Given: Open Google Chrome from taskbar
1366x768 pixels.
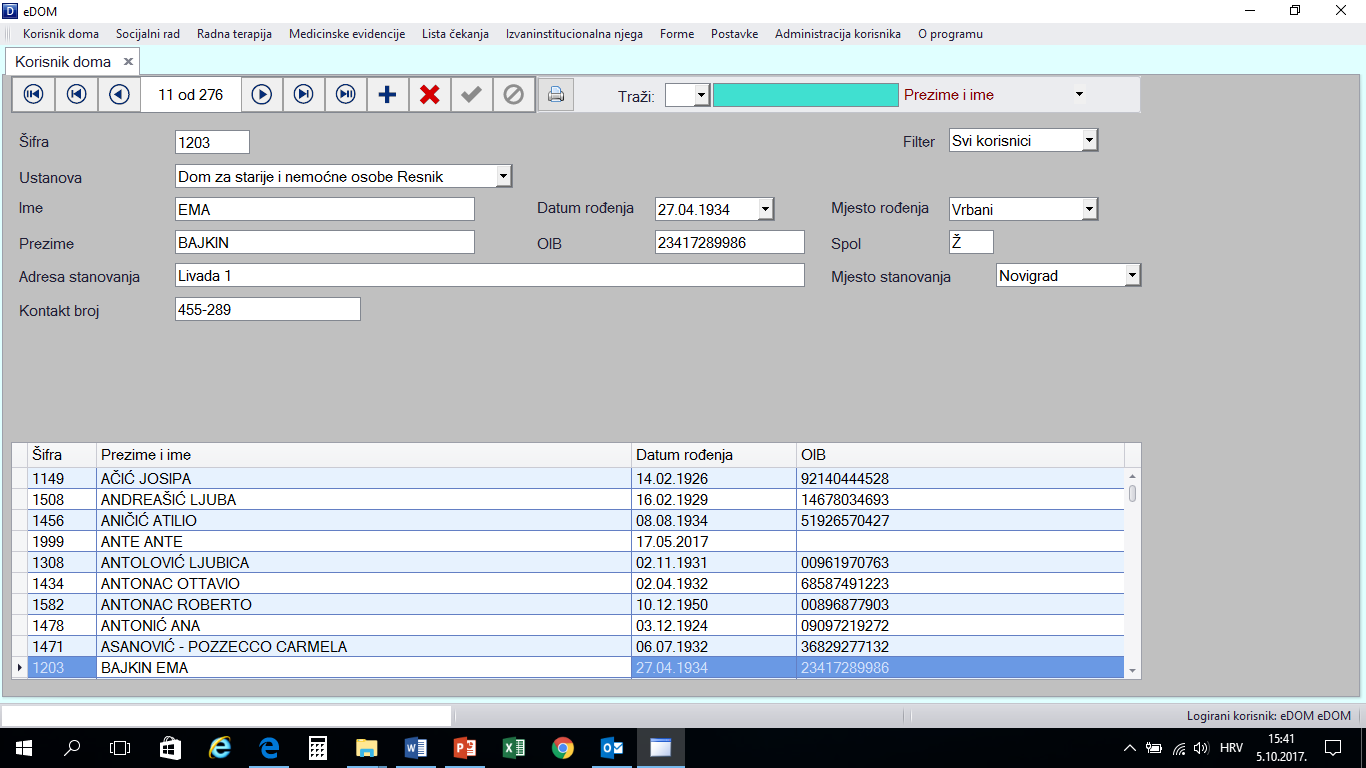Looking at the screenshot, I should [563, 748].
